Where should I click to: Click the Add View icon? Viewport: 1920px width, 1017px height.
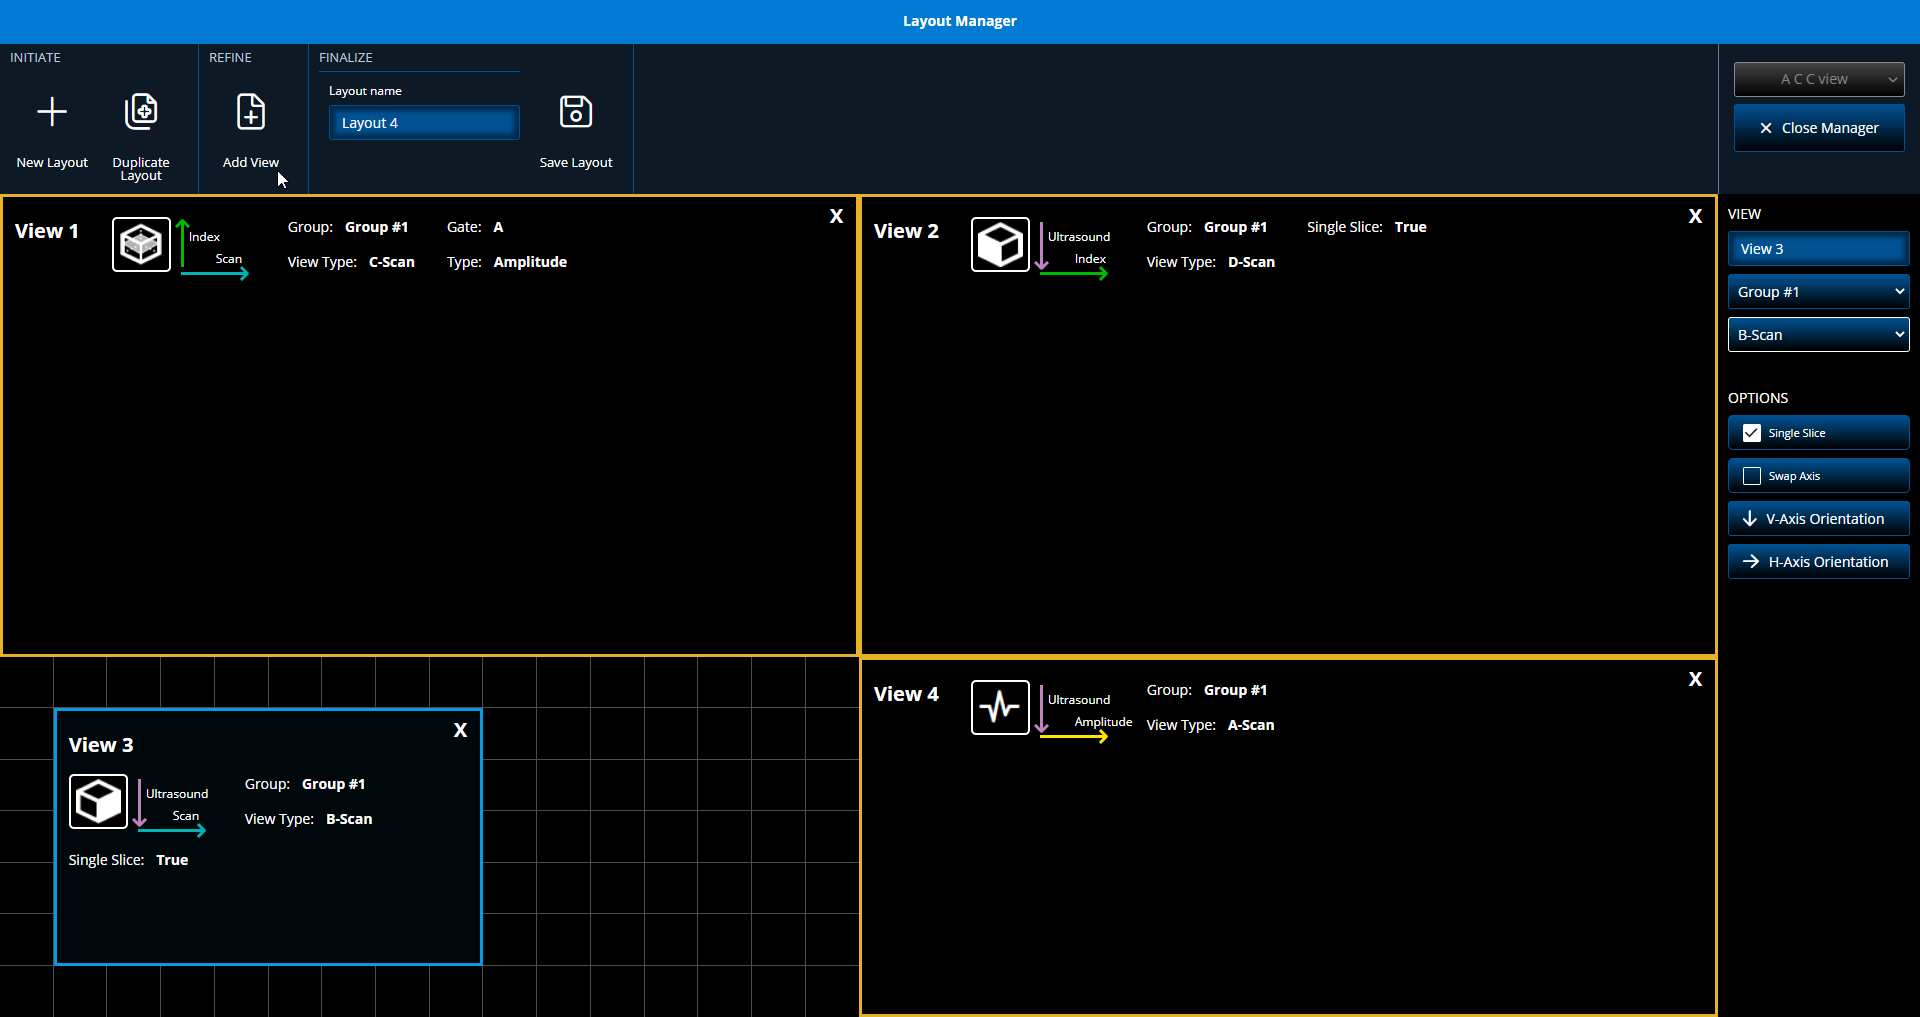coord(250,112)
